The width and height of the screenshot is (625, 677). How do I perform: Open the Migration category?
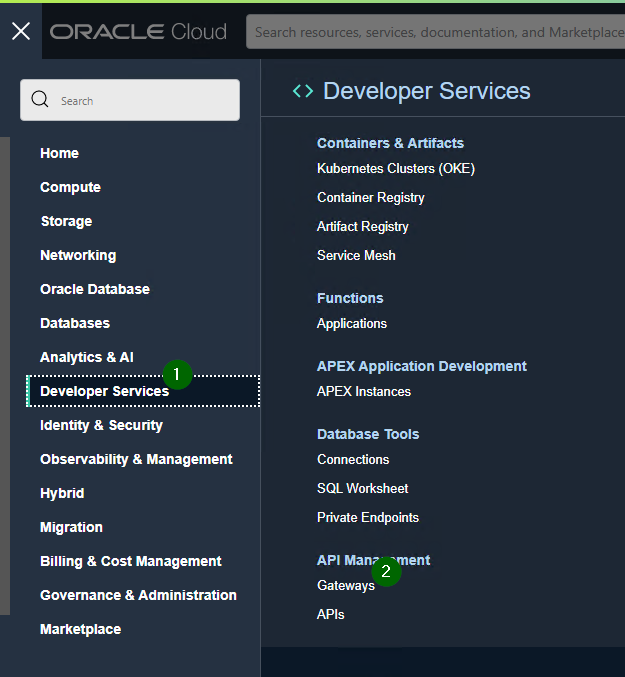click(x=72, y=528)
